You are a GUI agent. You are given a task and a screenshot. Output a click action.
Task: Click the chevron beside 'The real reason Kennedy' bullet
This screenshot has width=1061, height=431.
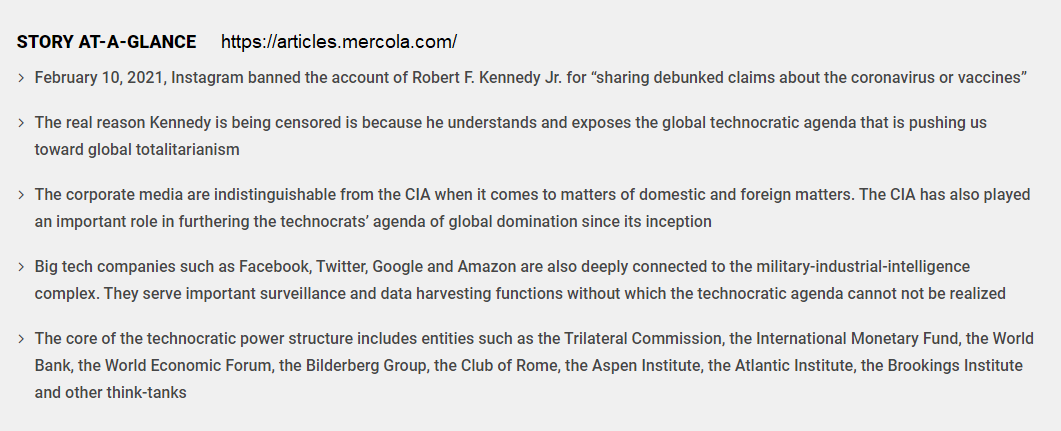22,123
